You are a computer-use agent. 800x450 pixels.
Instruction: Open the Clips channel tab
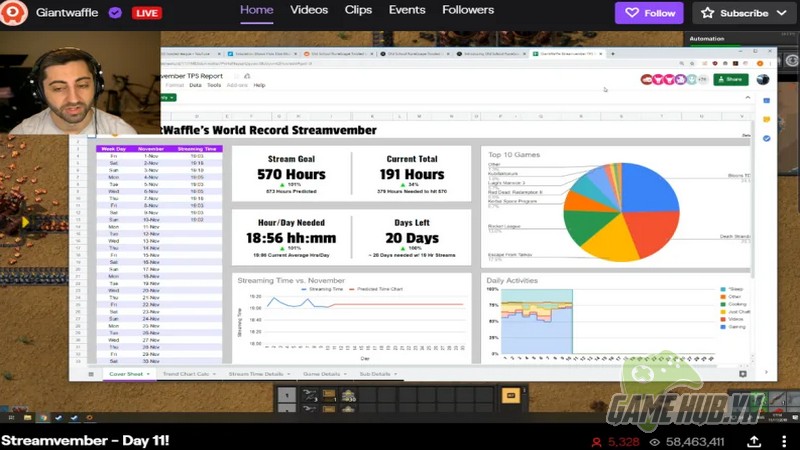[x=358, y=10]
